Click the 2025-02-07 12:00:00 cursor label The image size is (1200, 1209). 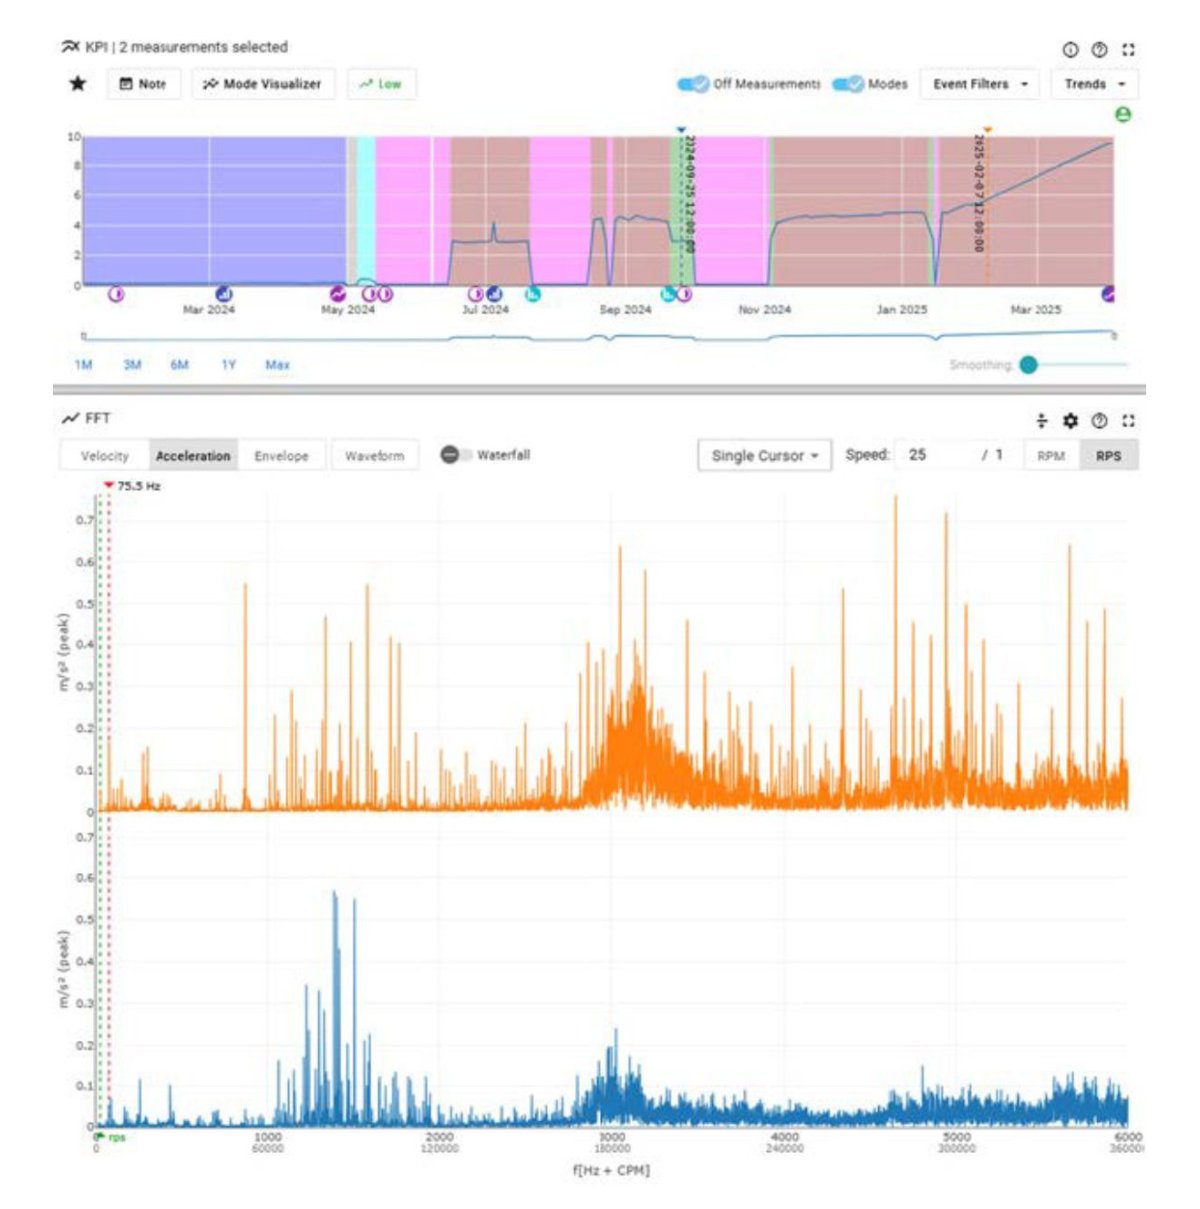pyautogui.click(x=979, y=193)
